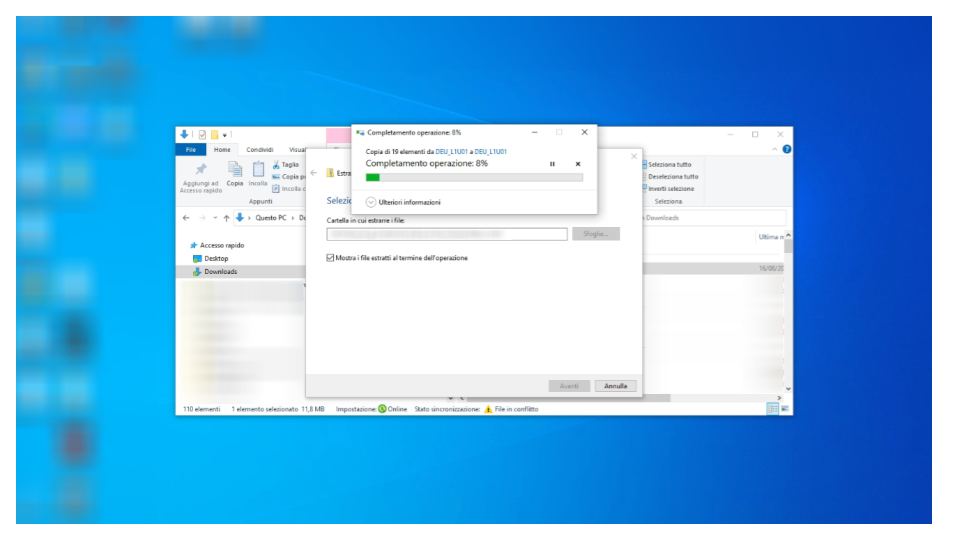Uncheck Mostra i file estratti al termine

coord(331,258)
